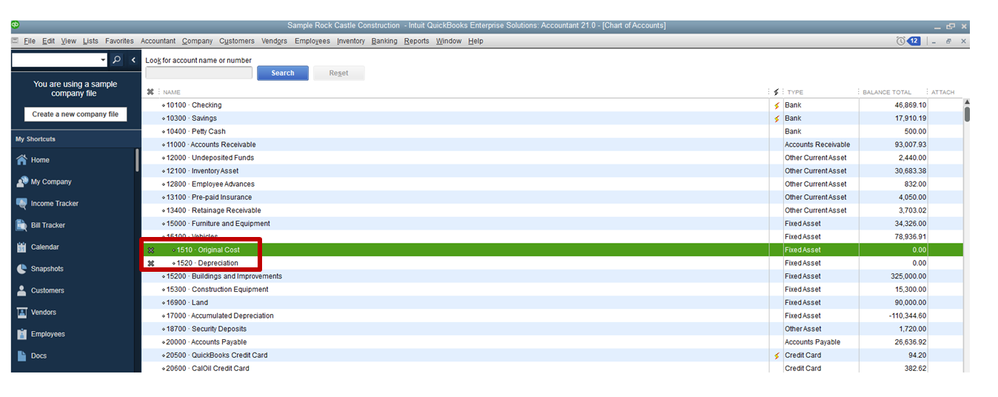The width and height of the screenshot is (998, 397).
Task: Open the Calendar shortcut icon
Action: coord(22,247)
